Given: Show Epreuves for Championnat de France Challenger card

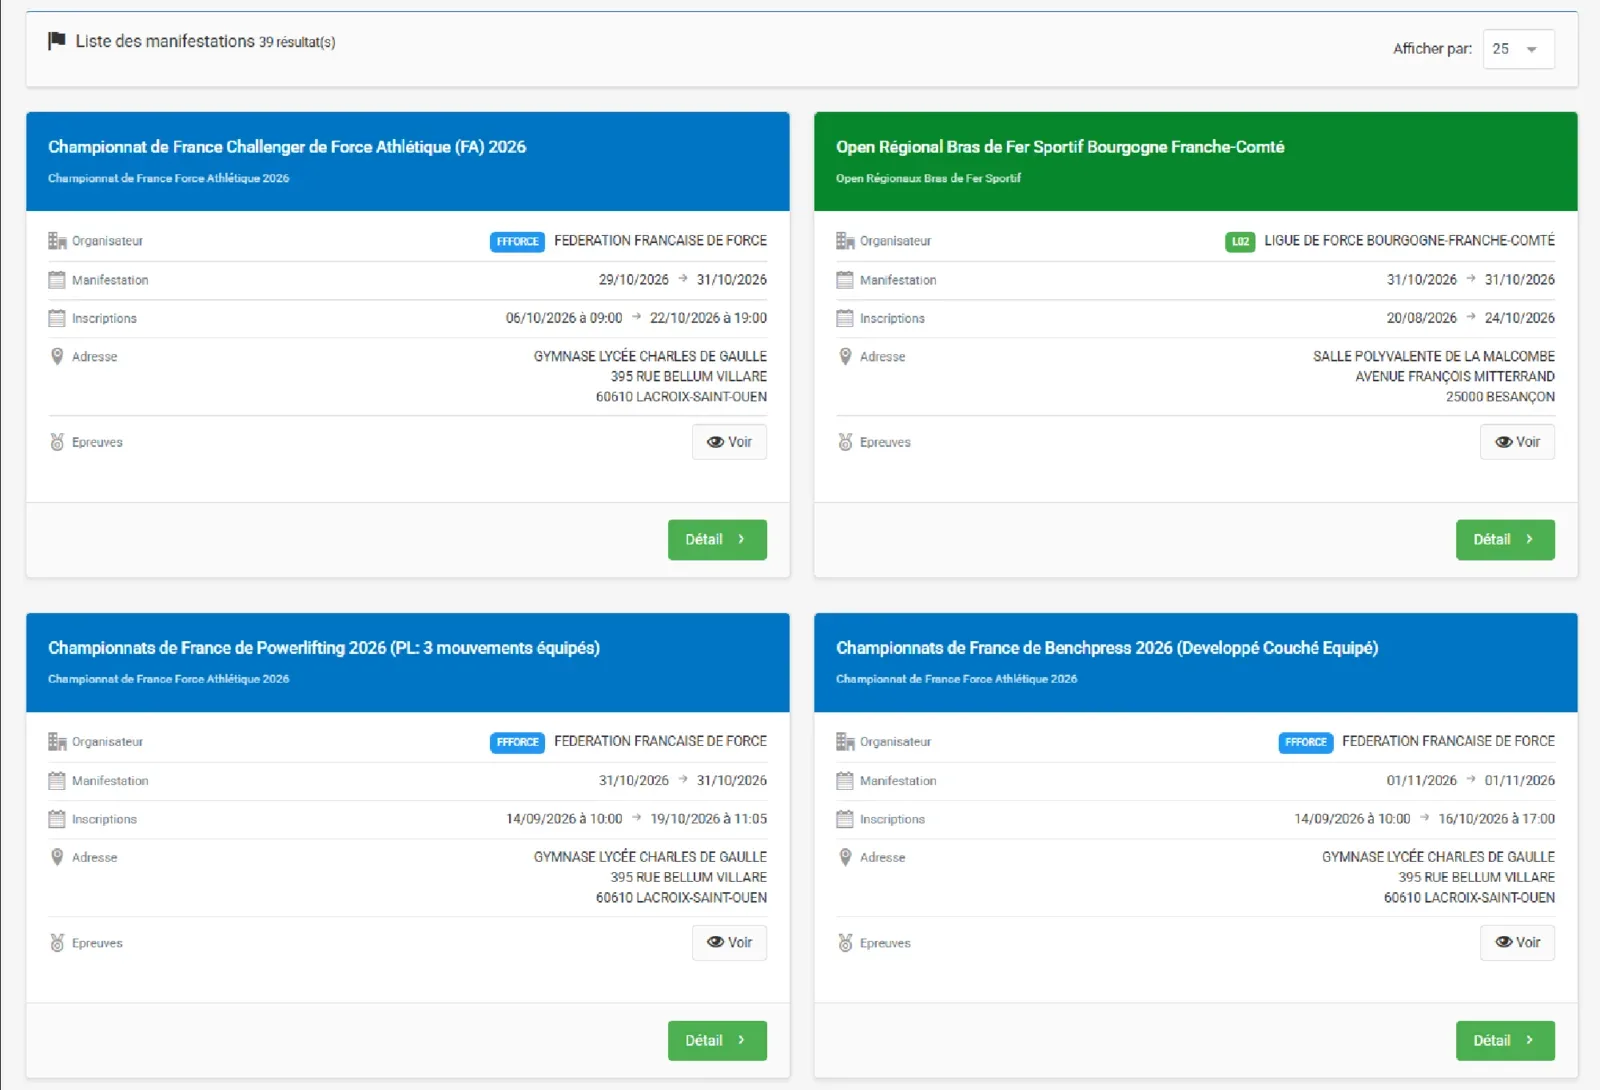Looking at the screenshot, I should point(729,442).
